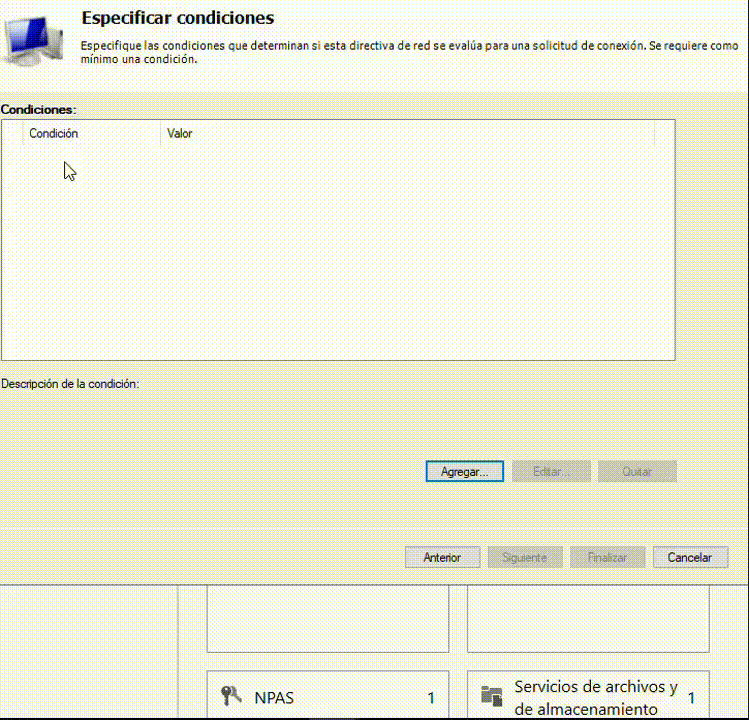This screenshot has height=720, width=749.
Task: Open Servicios de archivos y de almacenamiento
Action: tap(595, 697)
